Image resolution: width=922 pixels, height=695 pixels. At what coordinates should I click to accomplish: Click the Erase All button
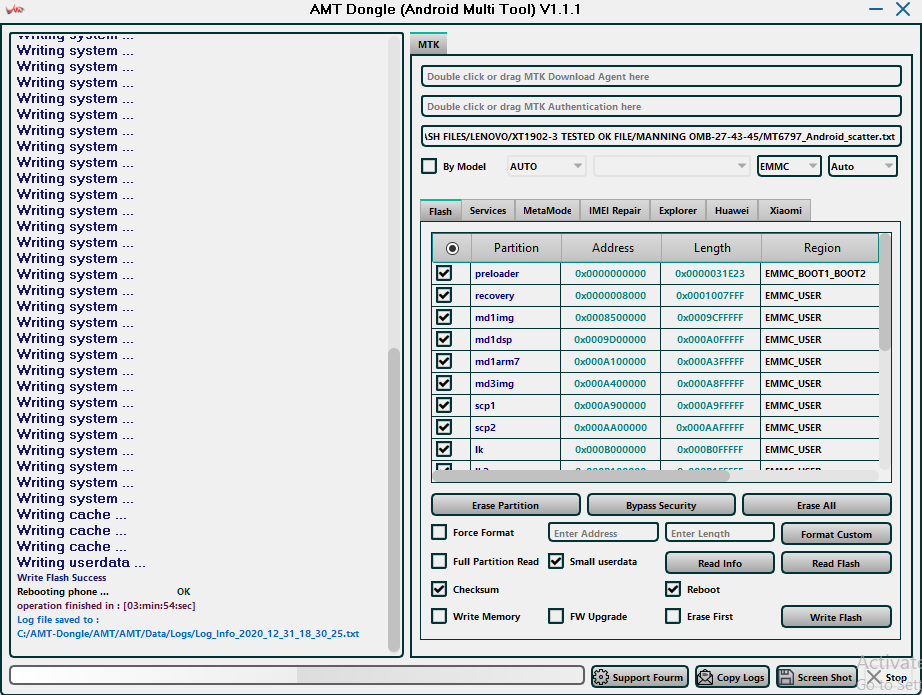[817, 505]
